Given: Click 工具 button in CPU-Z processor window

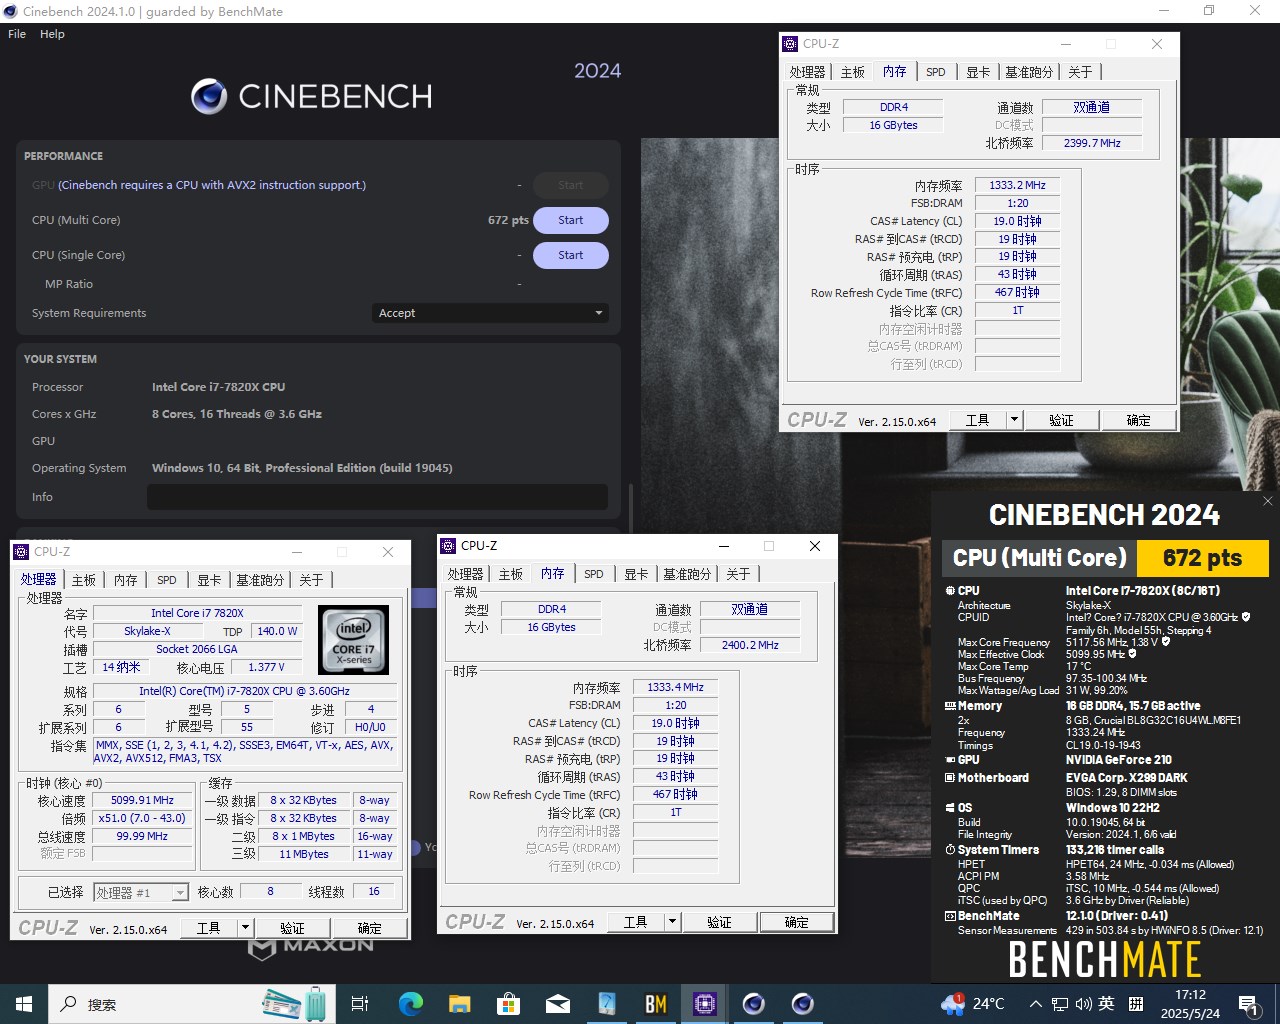Looking at the screenshot, I should point(208,928).
